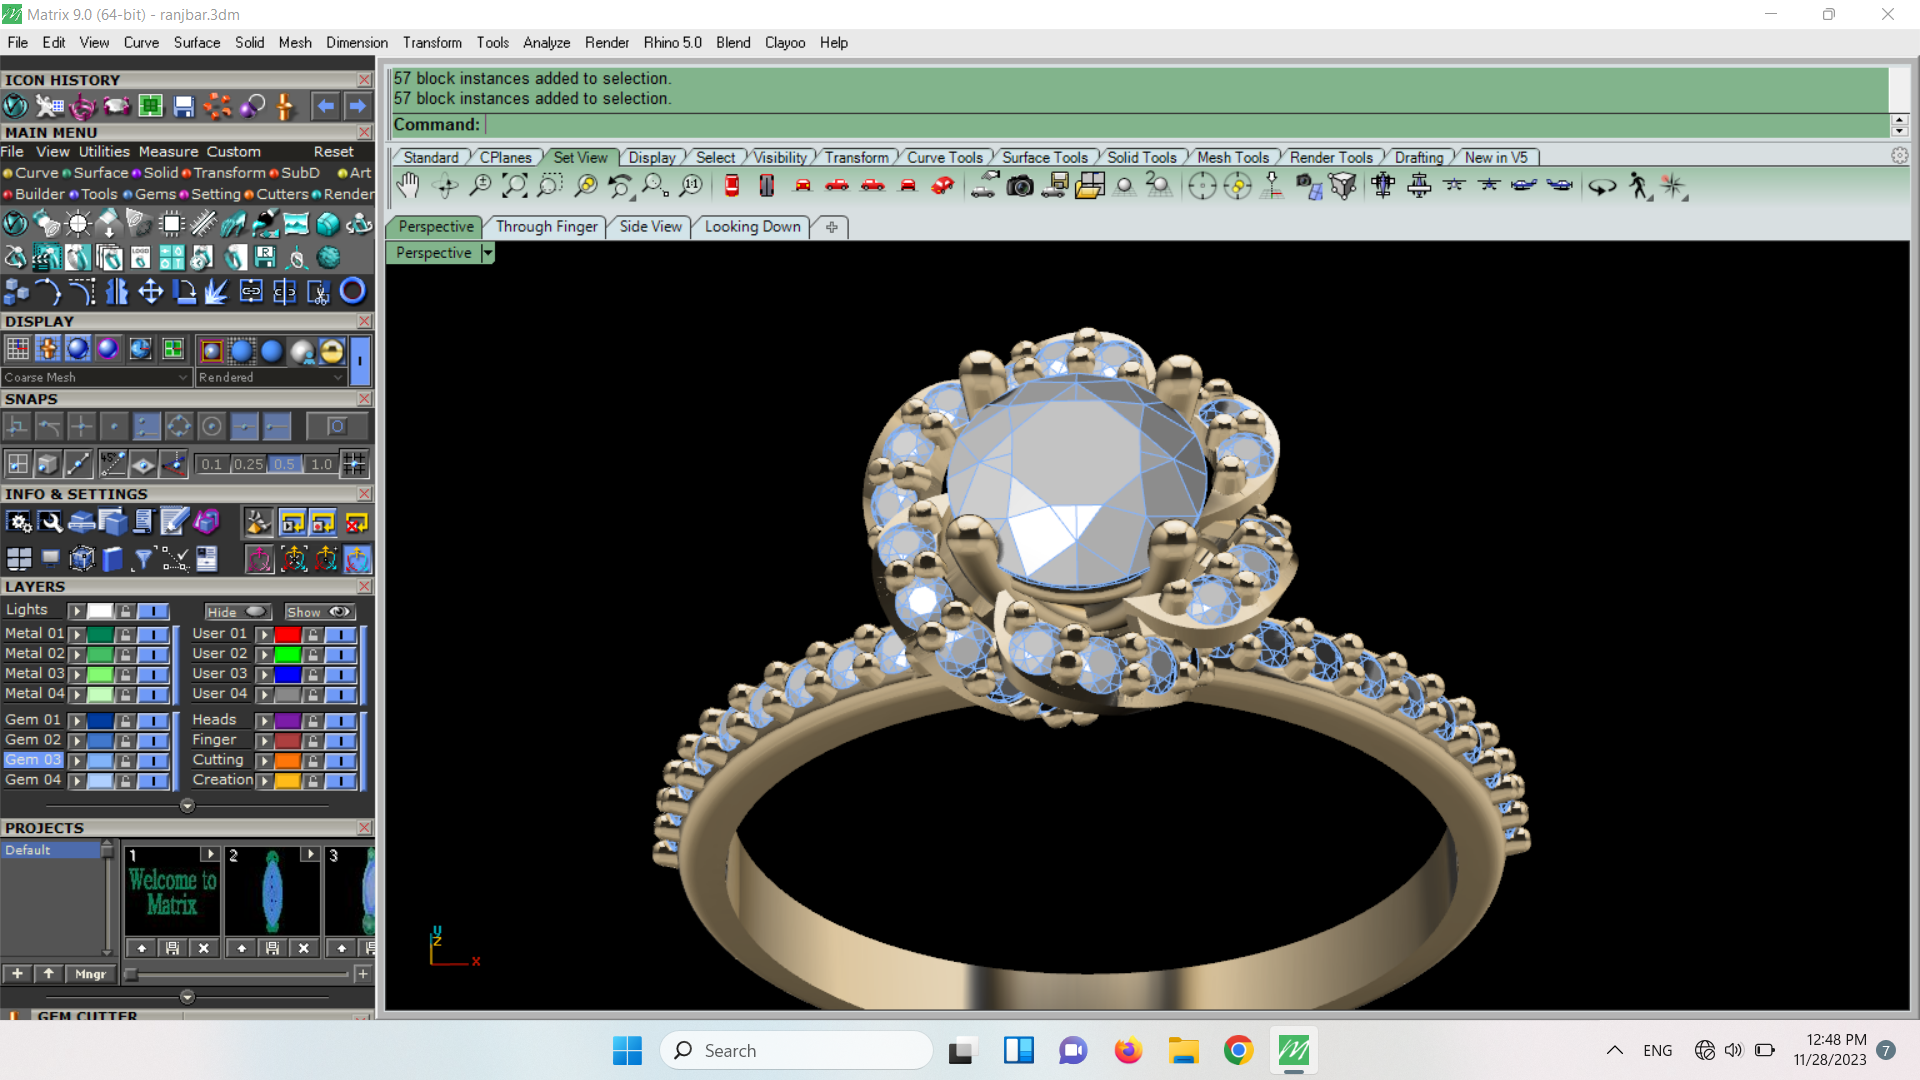The image size is (1920, 1080).
Task: Select the red car perspective view icon
Action: [943, 186]
